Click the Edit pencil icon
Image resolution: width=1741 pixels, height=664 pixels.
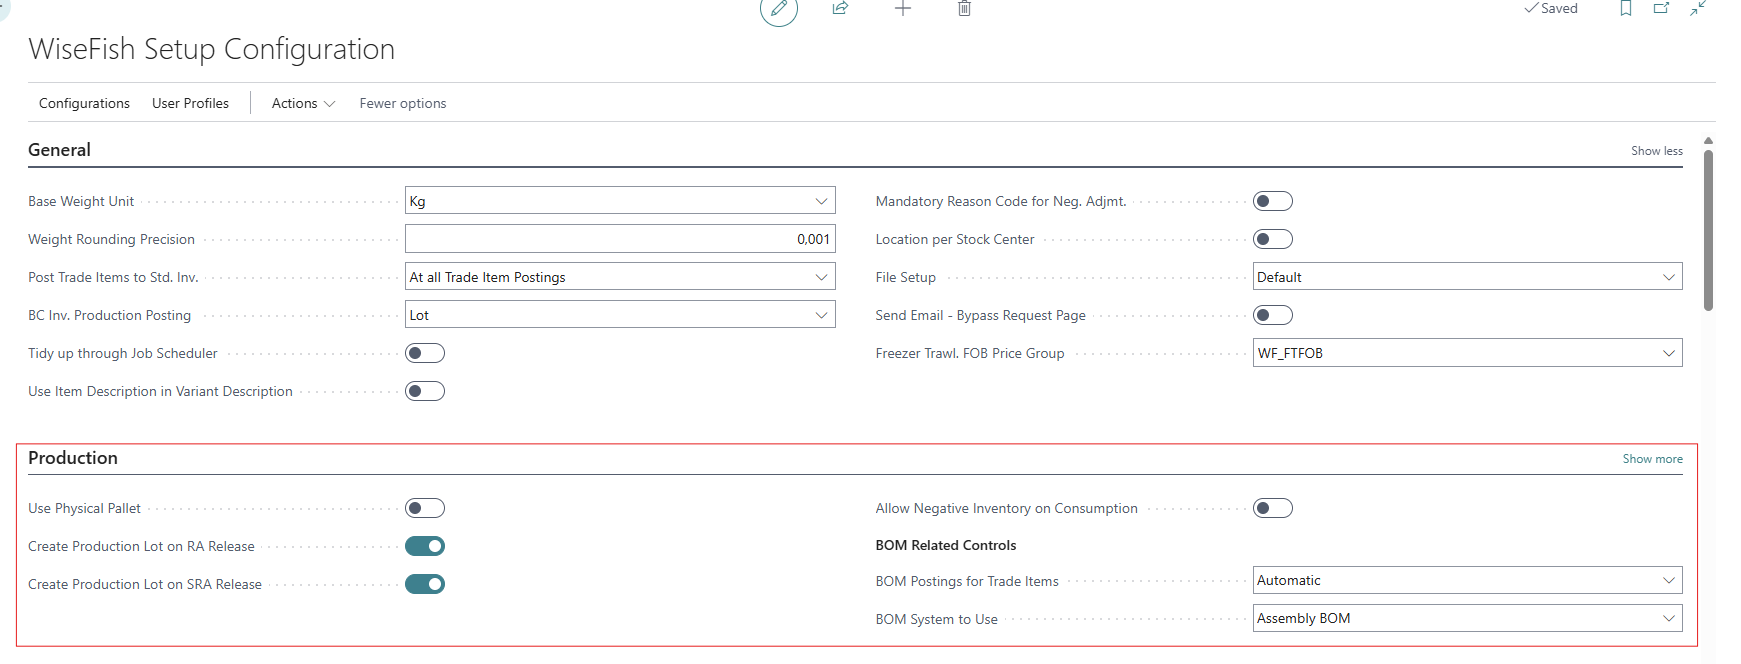[x=779, y=9]
